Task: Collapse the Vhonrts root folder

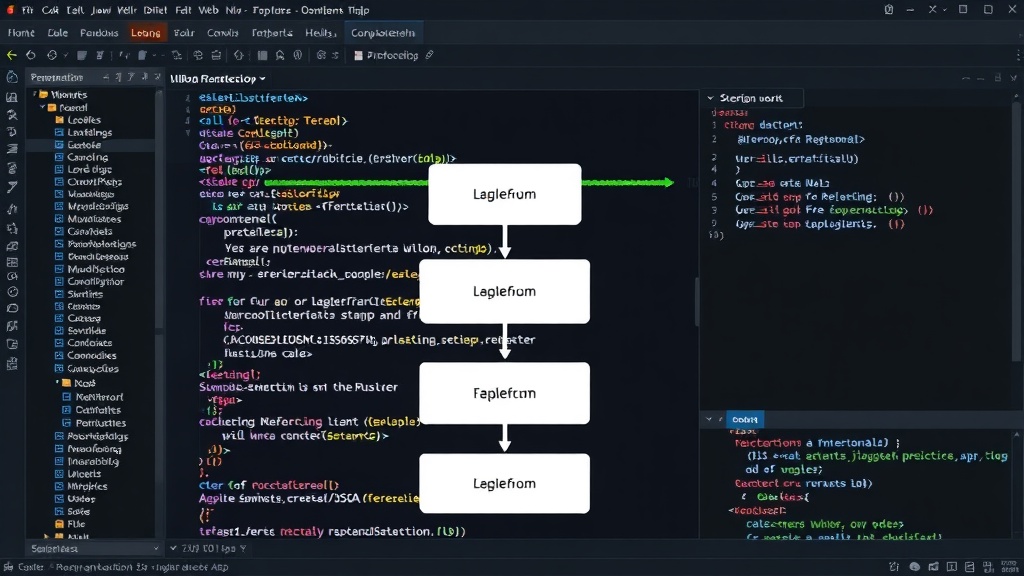Action: click(35, 95)
